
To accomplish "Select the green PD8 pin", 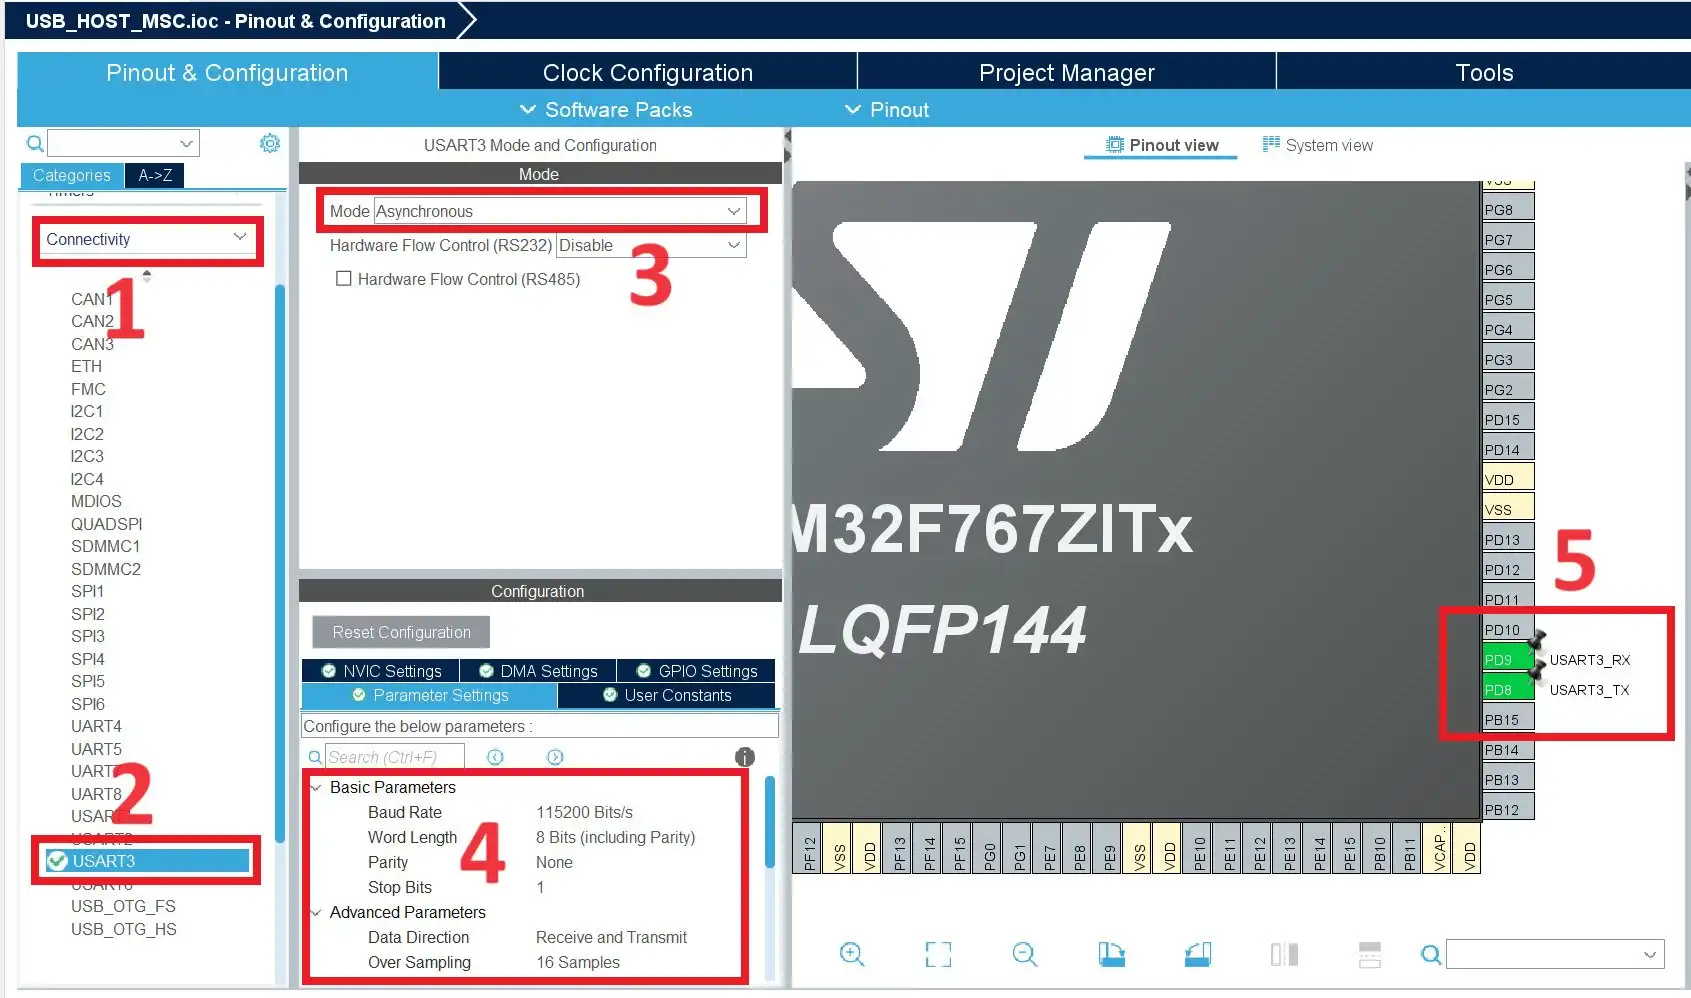I will (x=1507, y=689).
